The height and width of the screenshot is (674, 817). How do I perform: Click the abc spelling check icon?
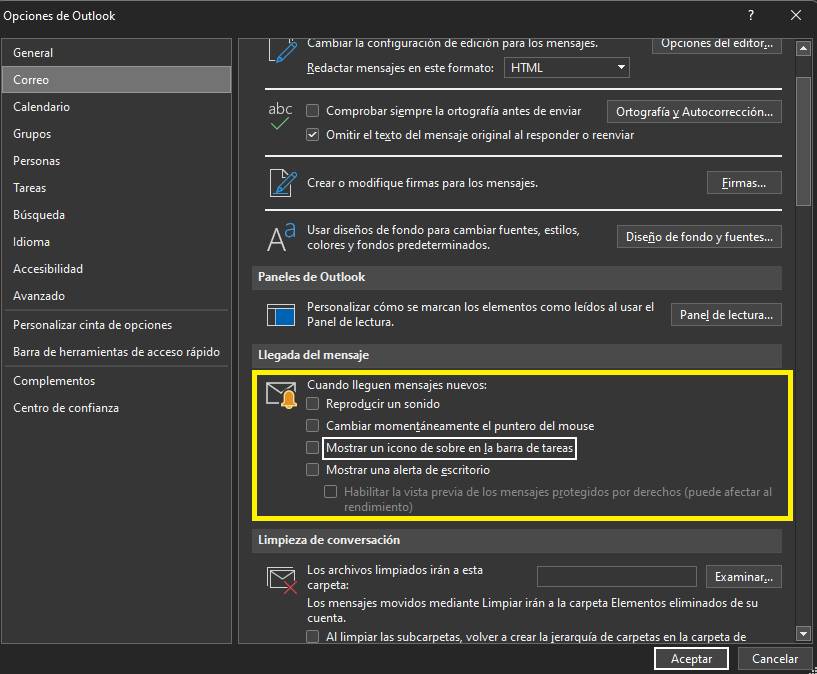point(280,115)
